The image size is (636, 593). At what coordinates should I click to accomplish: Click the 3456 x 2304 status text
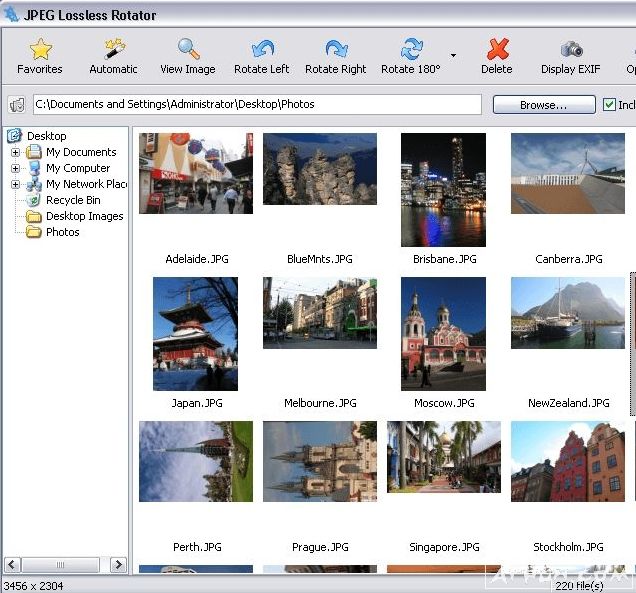click(34, 586)
